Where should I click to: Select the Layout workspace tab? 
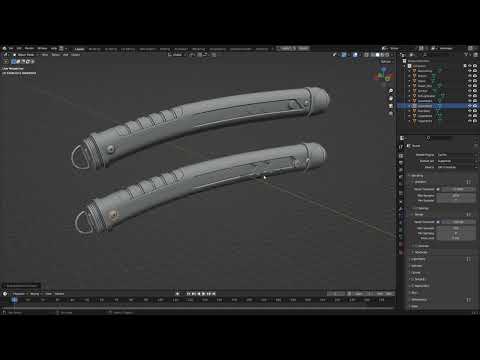79,49
